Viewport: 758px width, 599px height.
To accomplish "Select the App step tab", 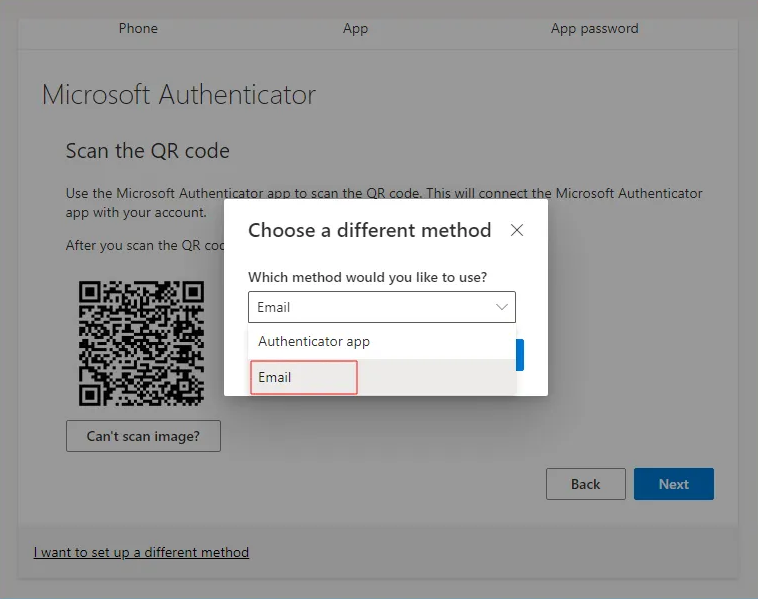I will tap(355, 29).
